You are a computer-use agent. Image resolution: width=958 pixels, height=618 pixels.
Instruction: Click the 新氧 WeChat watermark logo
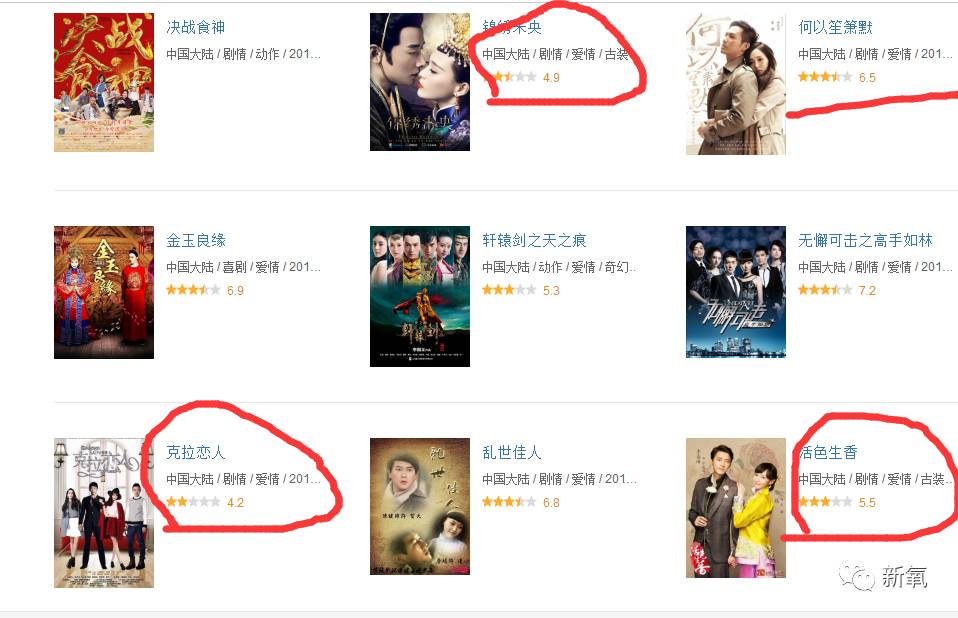[883, 576]
